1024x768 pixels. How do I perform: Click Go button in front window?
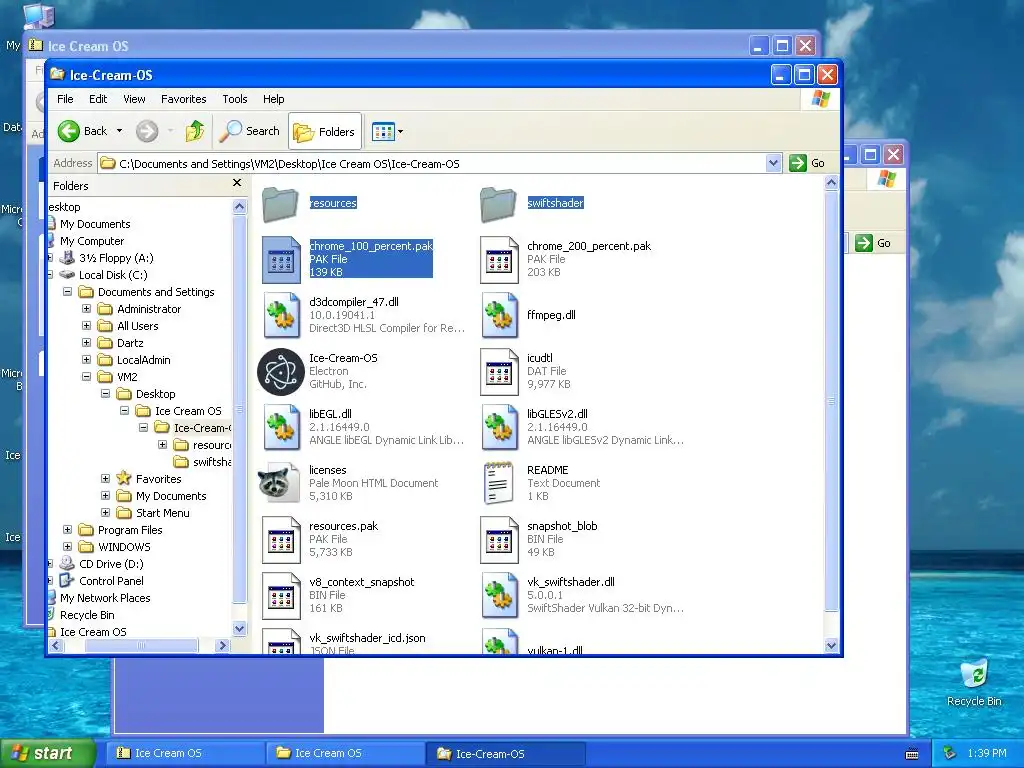[807, 163]
